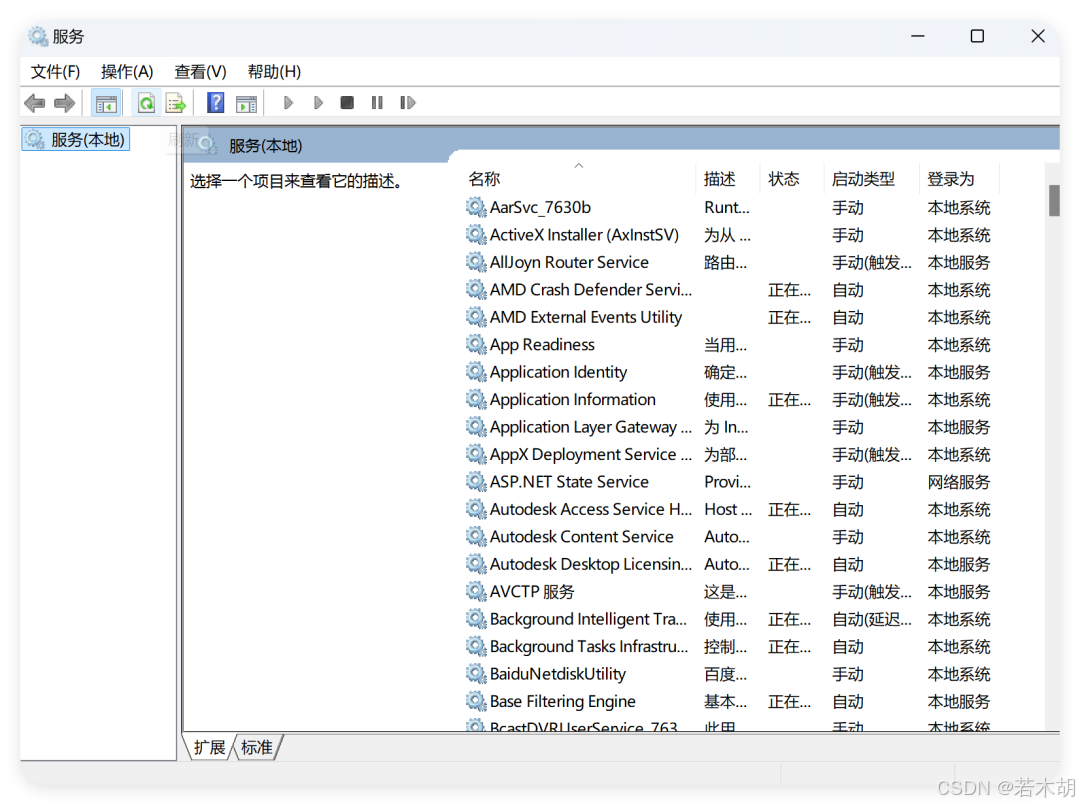Select the Autodesk Access Service Host row
This screenshot has width=1080, height=805.
pos(591,509)
